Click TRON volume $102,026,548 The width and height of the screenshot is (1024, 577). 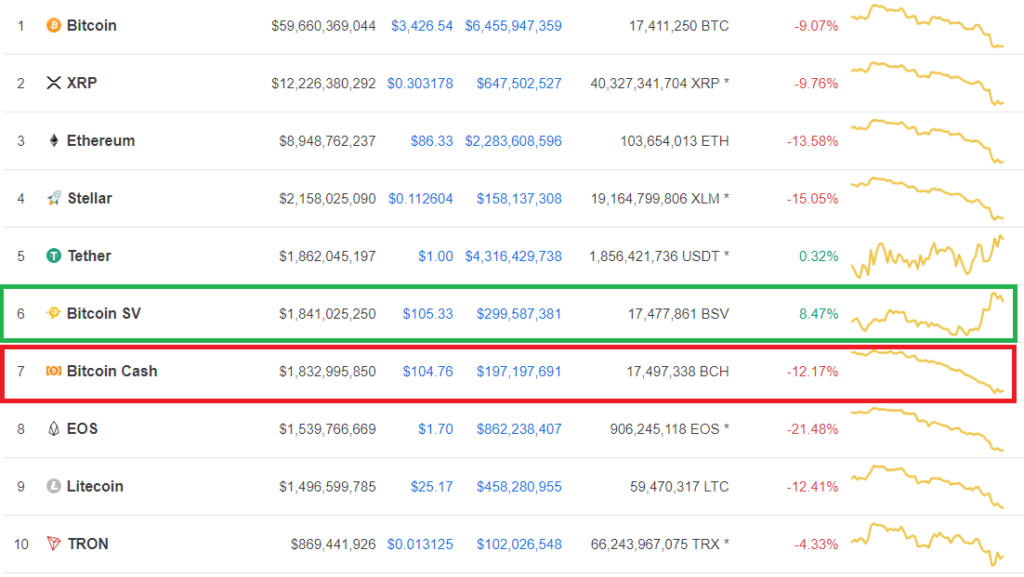(x=519, y=544)
